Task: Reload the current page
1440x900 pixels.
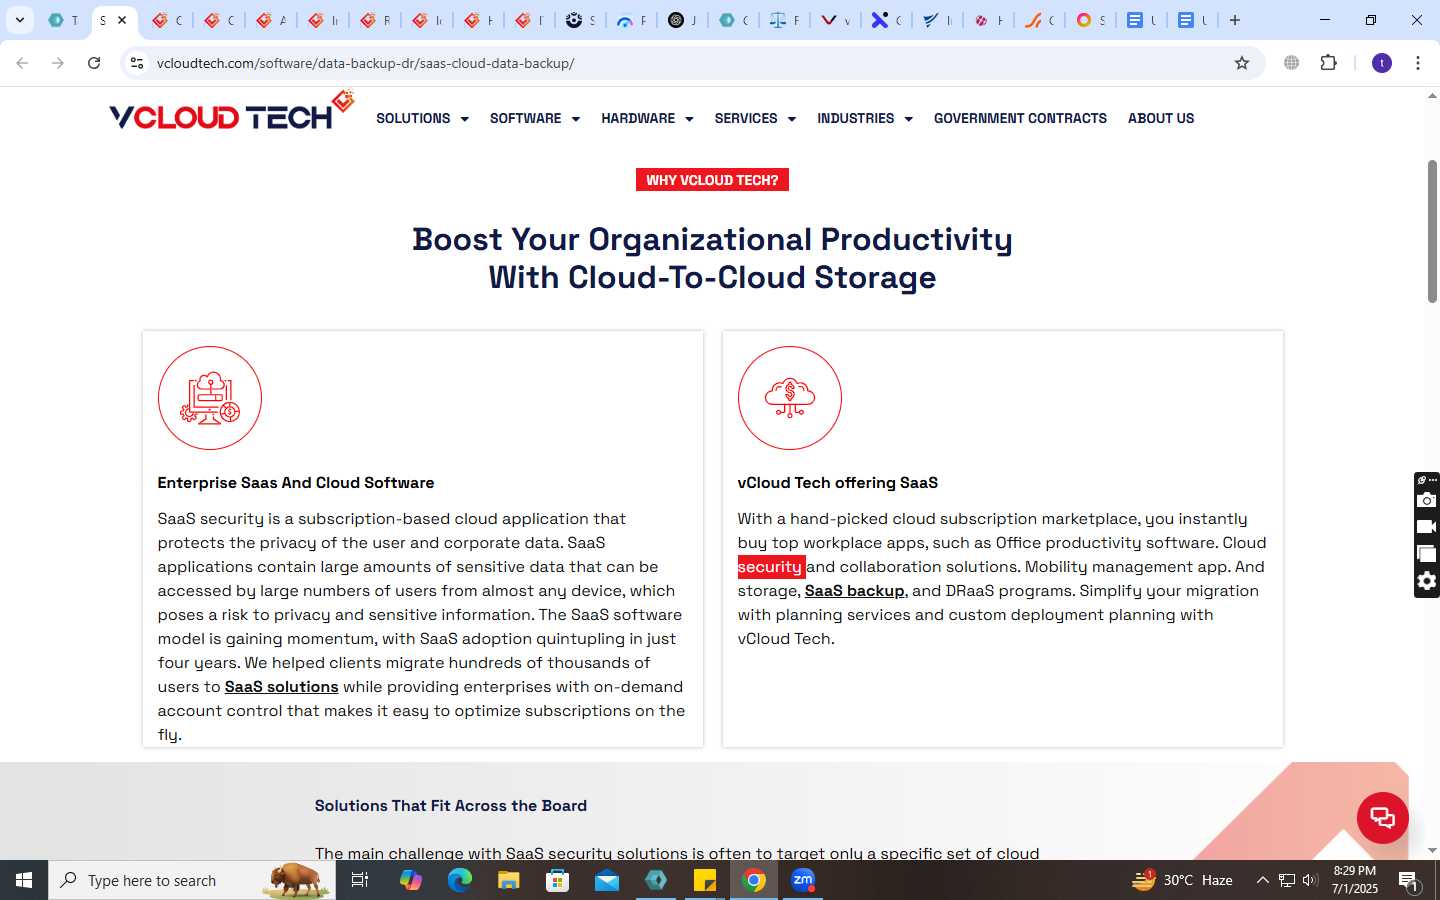Action: pyautogui.click(x=94, y=63)
